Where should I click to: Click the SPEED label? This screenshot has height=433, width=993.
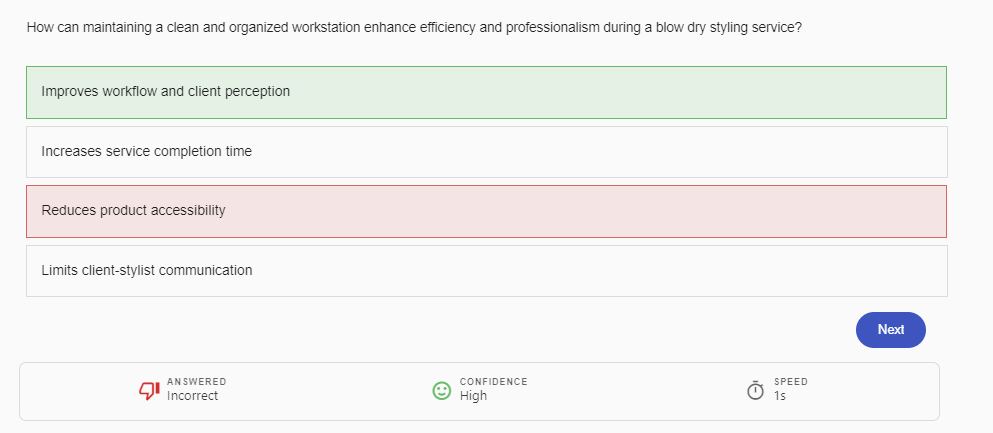pyautogui.click(x=790, y=382)
